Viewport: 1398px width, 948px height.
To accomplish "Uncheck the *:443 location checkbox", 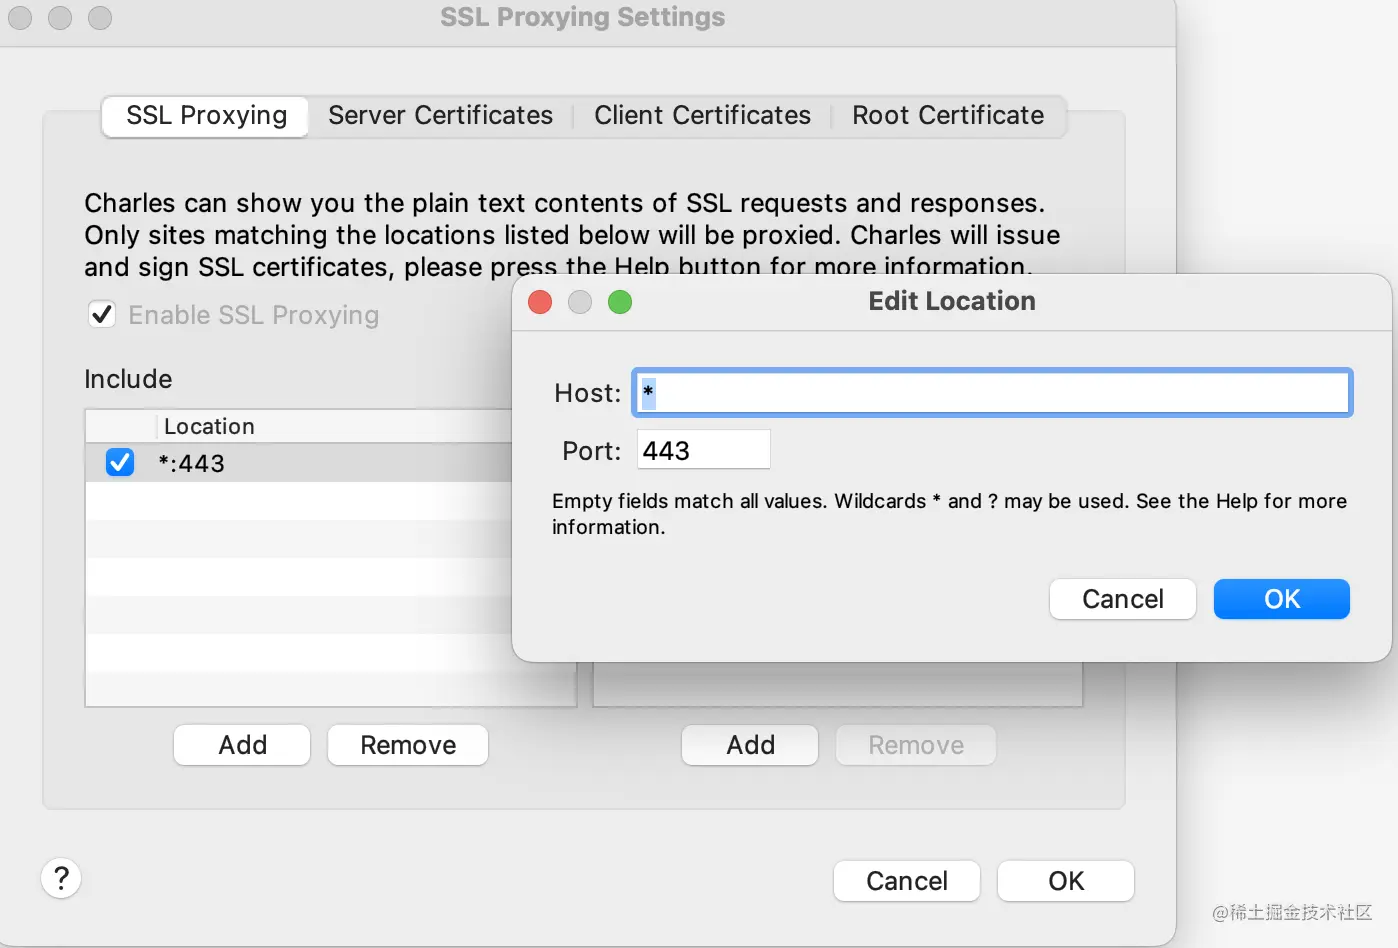I will [x=120, y=463].
